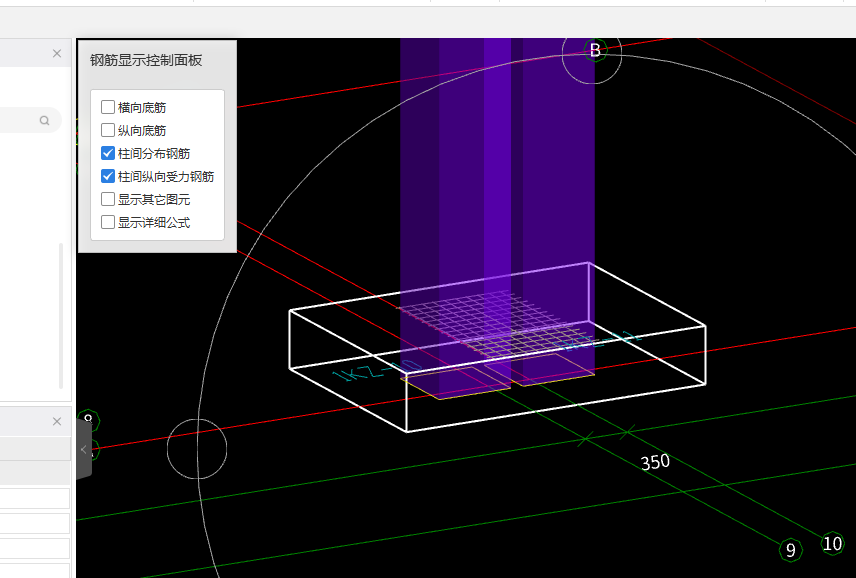
Task: Uncheck 柱间分布钢筋 checkbox
Action: pos(108,153)
